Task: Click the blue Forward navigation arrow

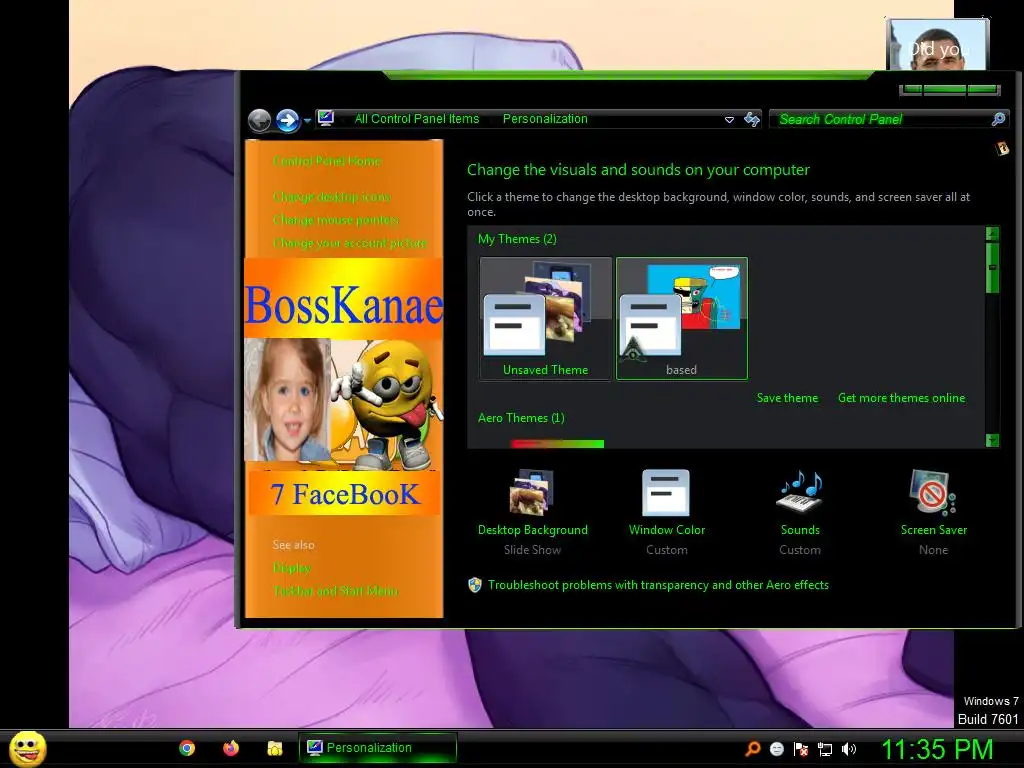Action: click(287, 120)
